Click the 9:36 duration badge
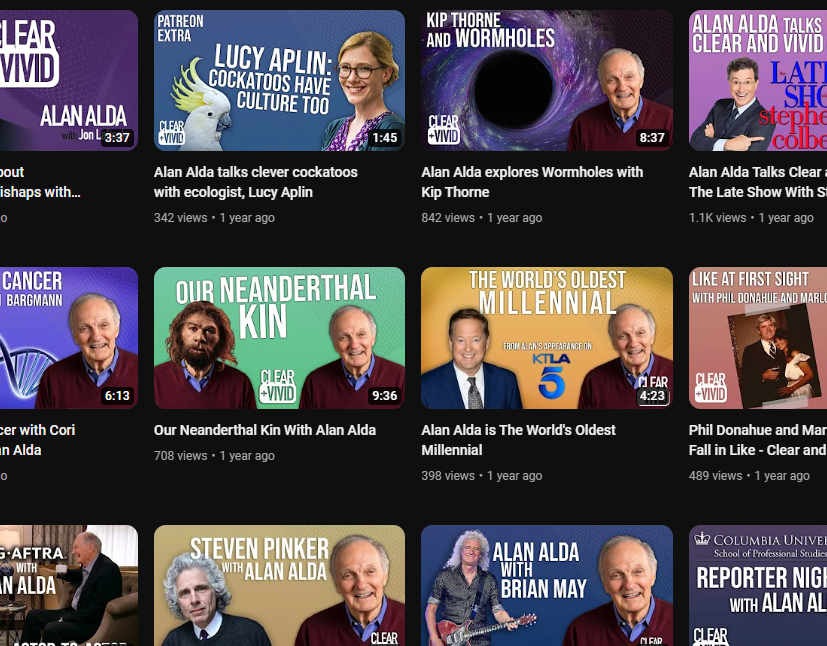This screenshot has height=646, width=827. point(384,396)
